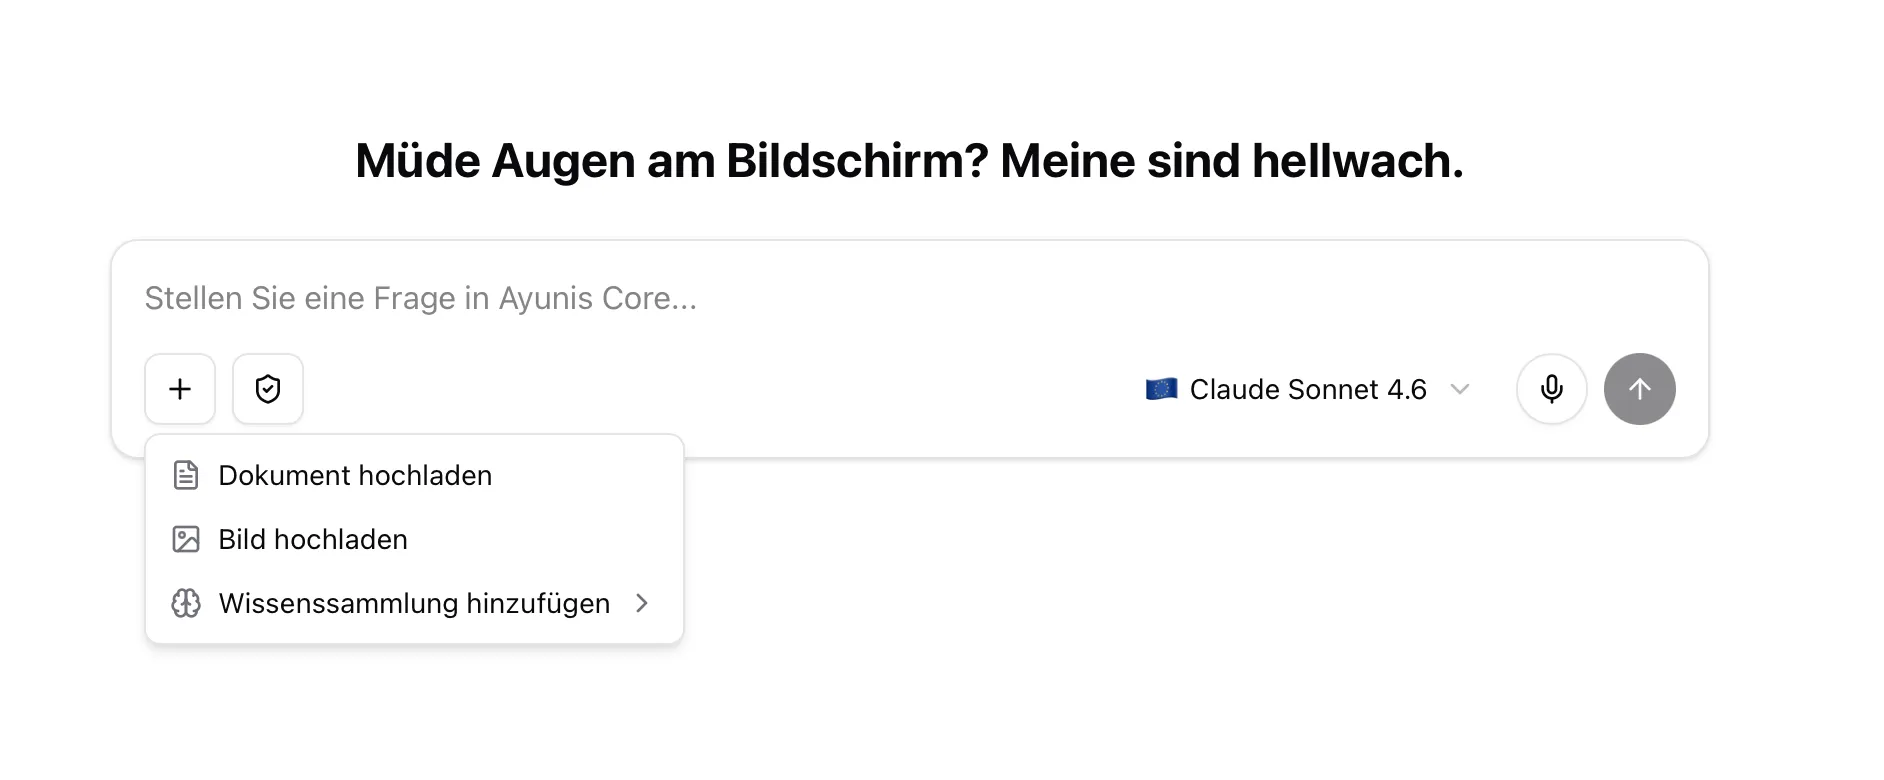Click the headline Müde Augen am Bildschirm
The width and height of the screenshot is (1884, 780).
pyautogui.click(x=910, y=160)
